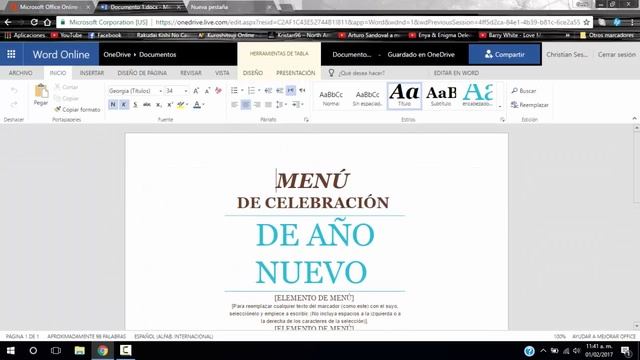Open line spacing options
Viewport: 640px width, 360px height.
pyautogui.click(x=280, y=104)
